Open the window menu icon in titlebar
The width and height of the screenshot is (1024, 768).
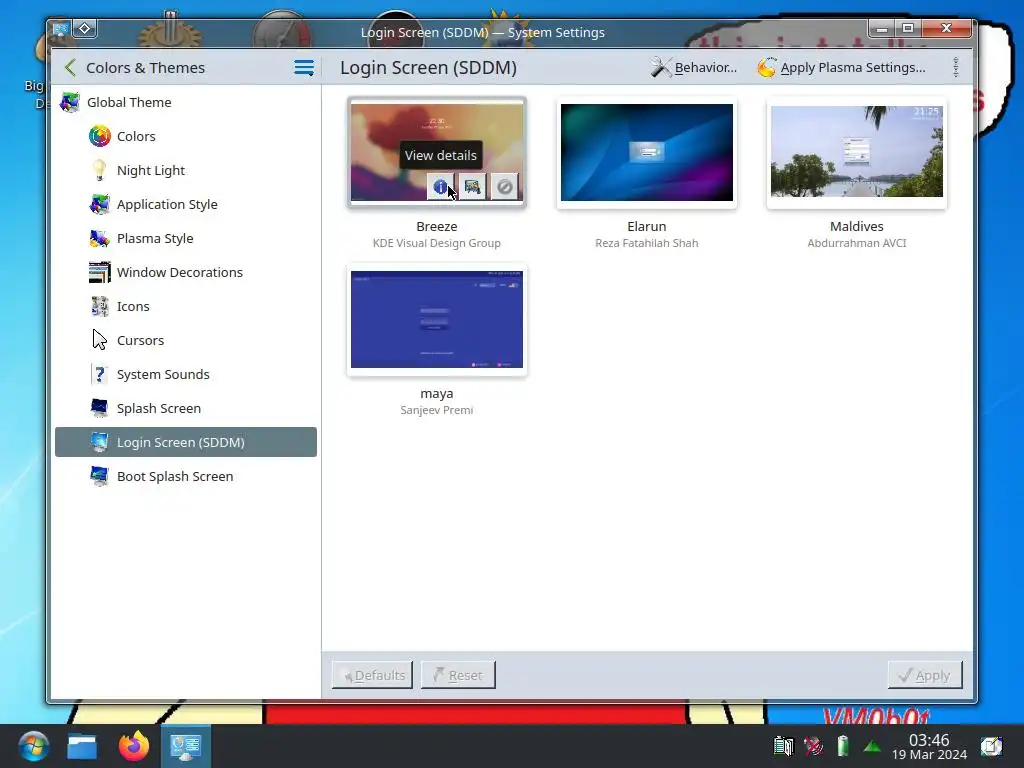tap(60, 29)
